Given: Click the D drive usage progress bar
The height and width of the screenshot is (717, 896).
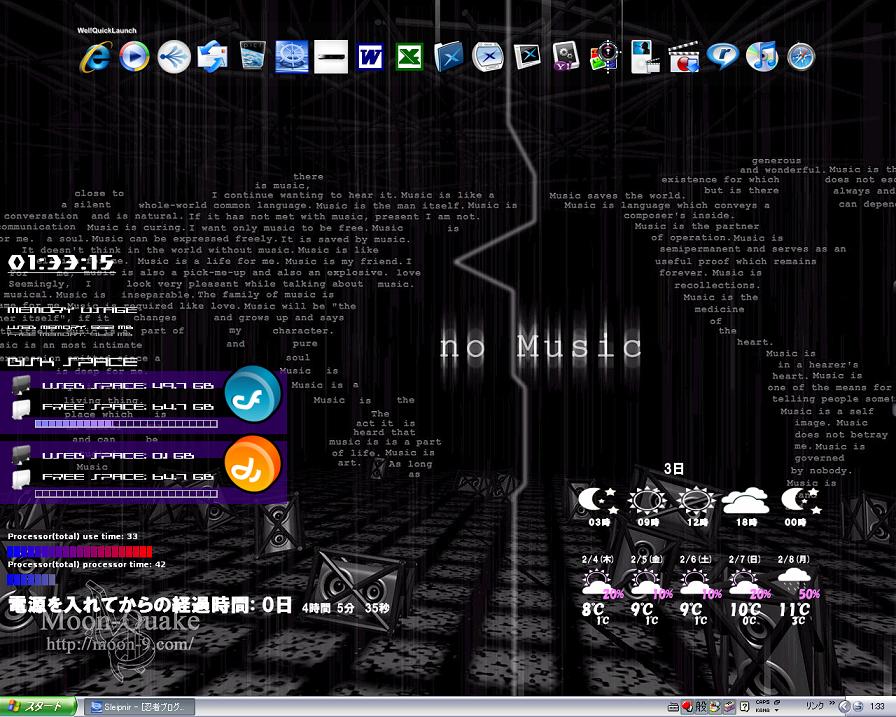Looking at the screenshot, I should [126, 494].
